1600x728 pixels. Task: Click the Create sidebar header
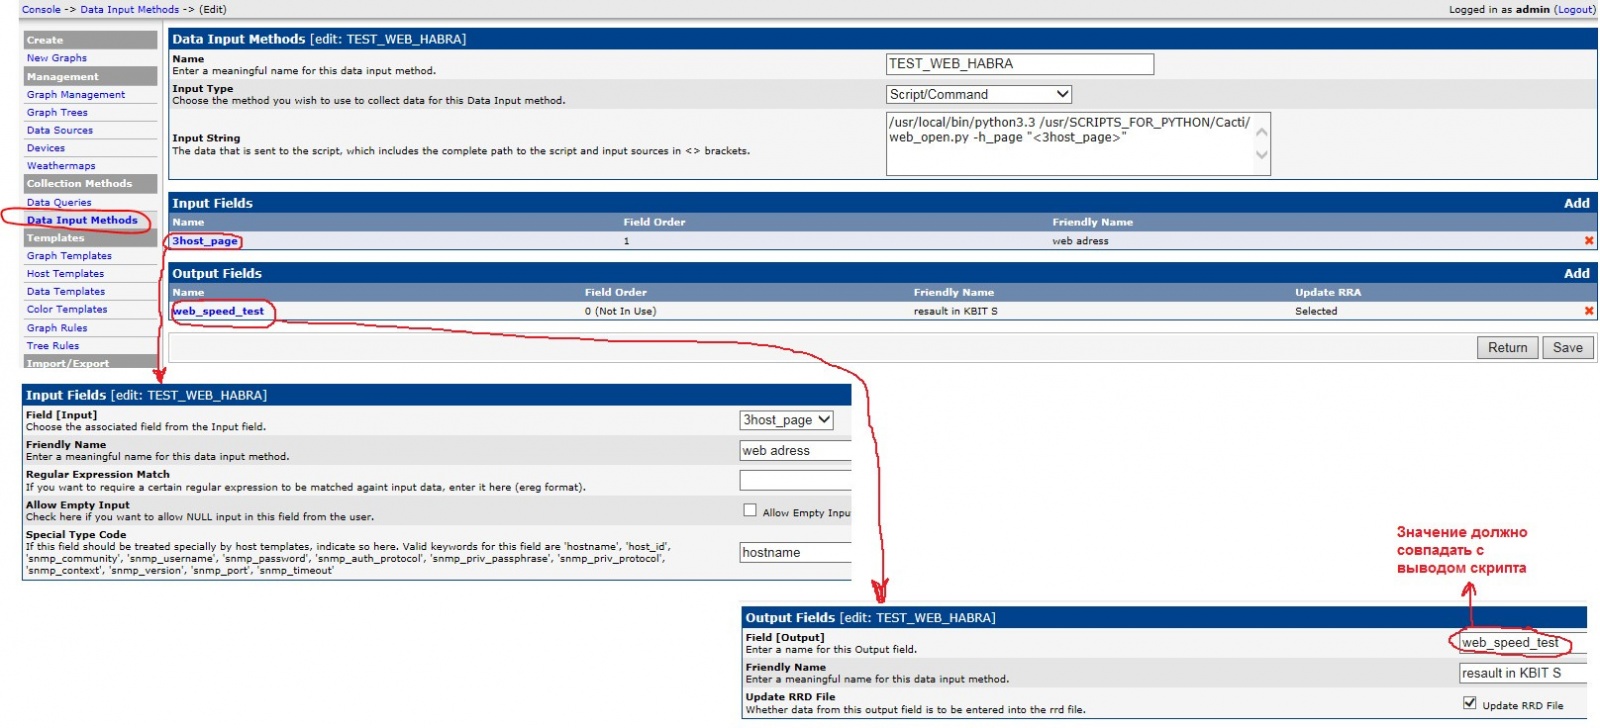tap(90, 40)
